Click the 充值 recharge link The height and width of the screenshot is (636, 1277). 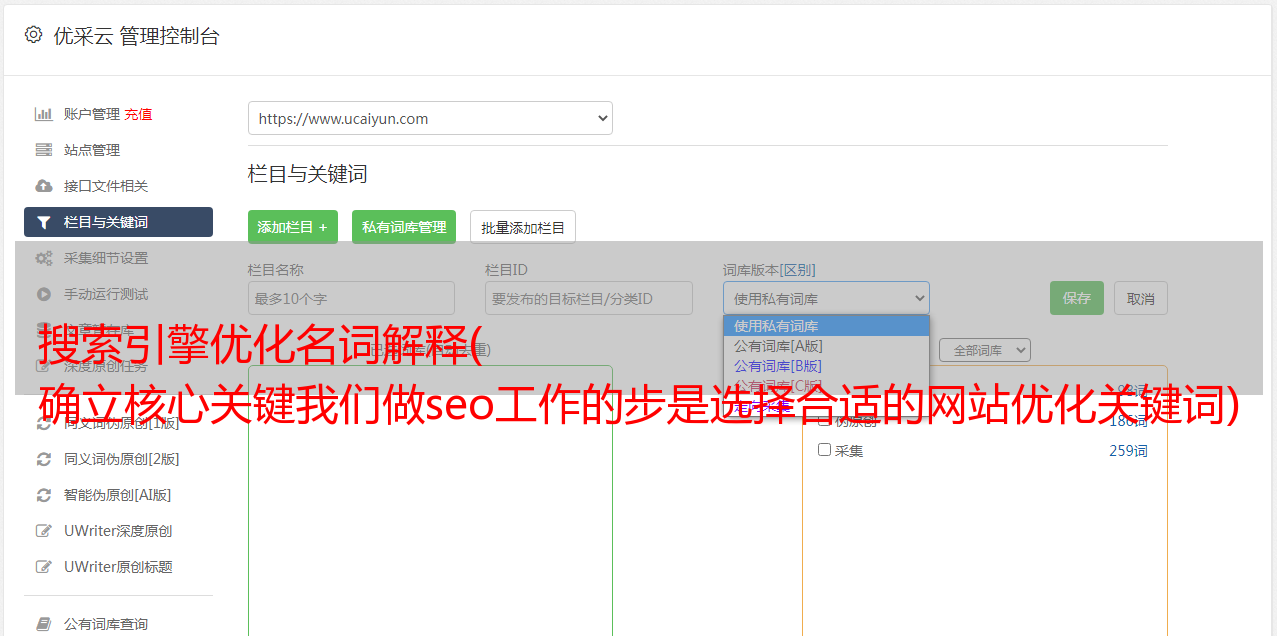pos(138,114)
